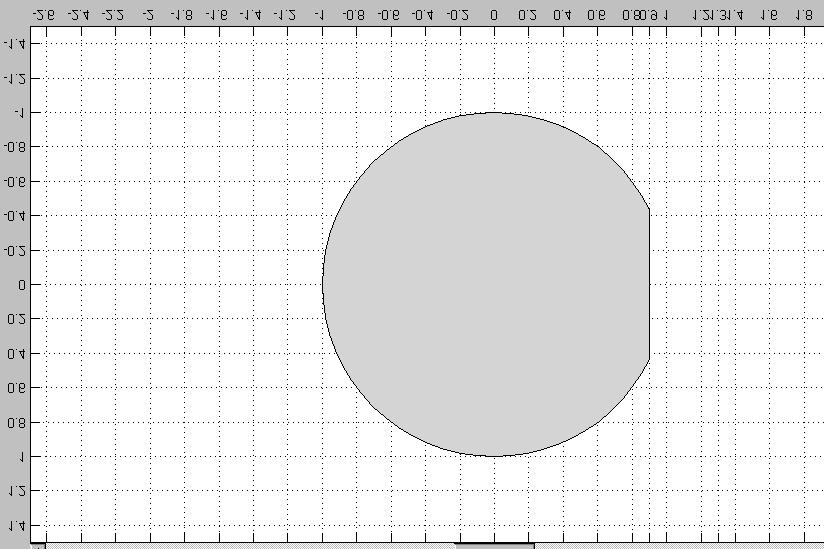Click the top axis label -0.2
This screenshot has height=549, width=824.
pos(458,15)
